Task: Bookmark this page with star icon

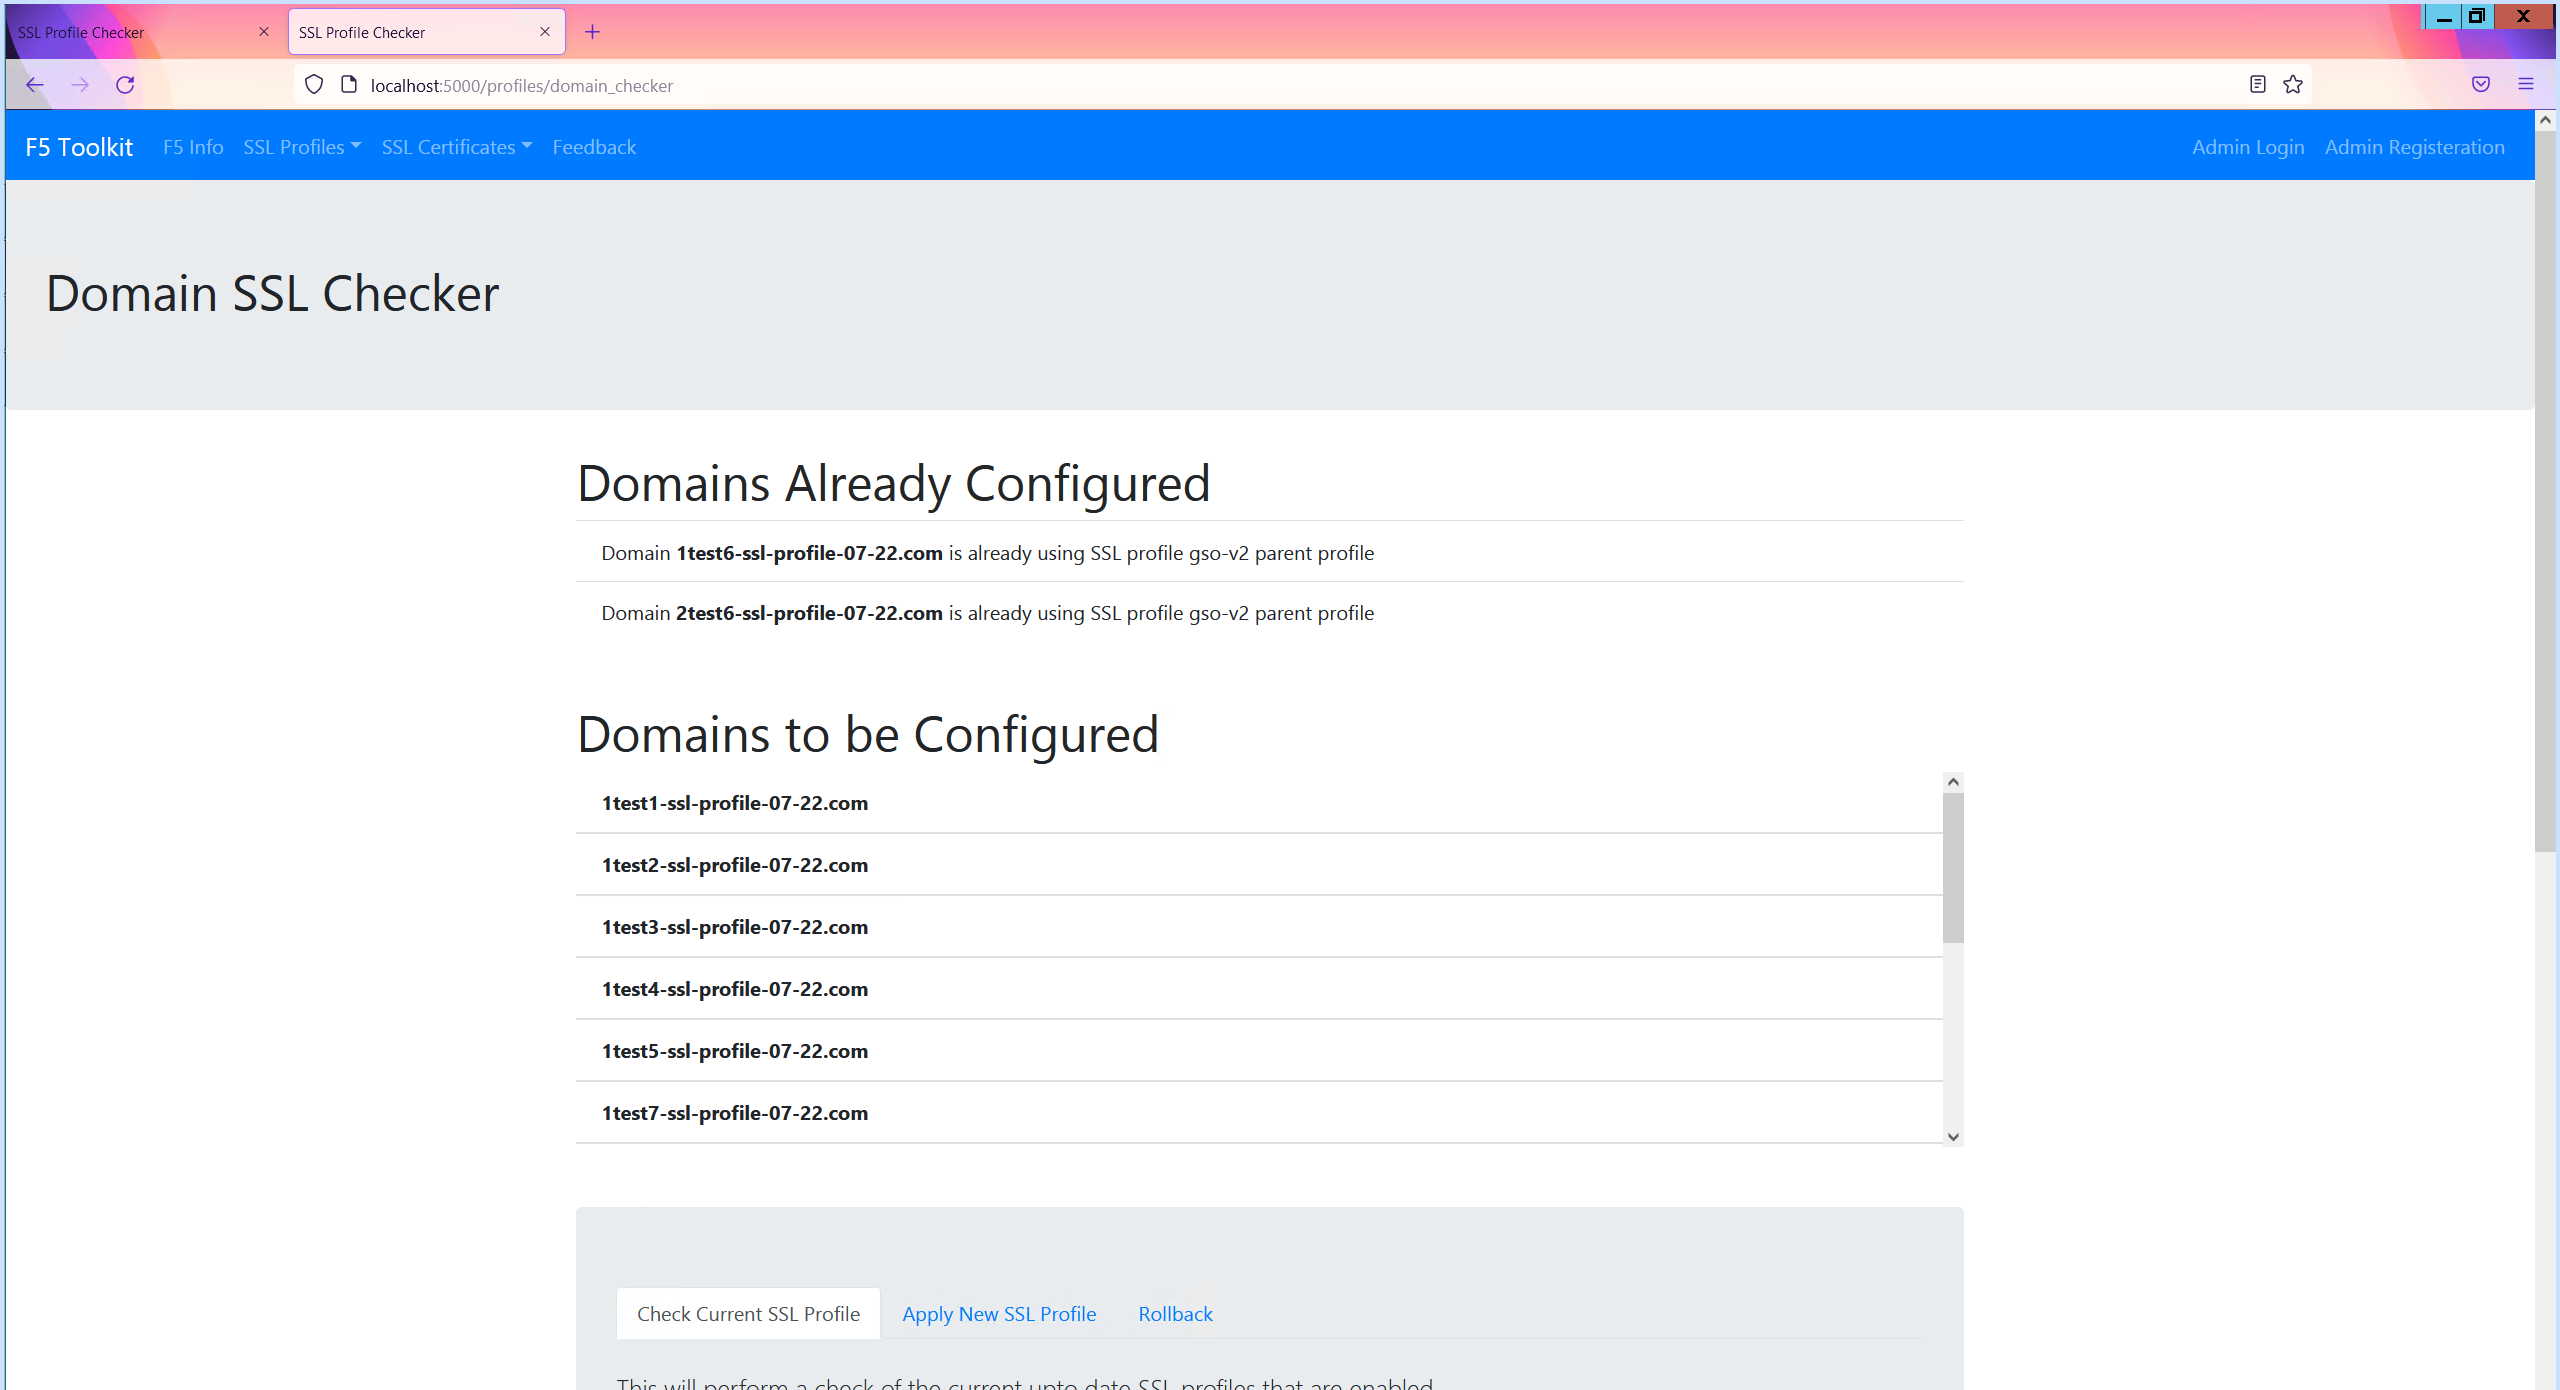Action: 2293,85
